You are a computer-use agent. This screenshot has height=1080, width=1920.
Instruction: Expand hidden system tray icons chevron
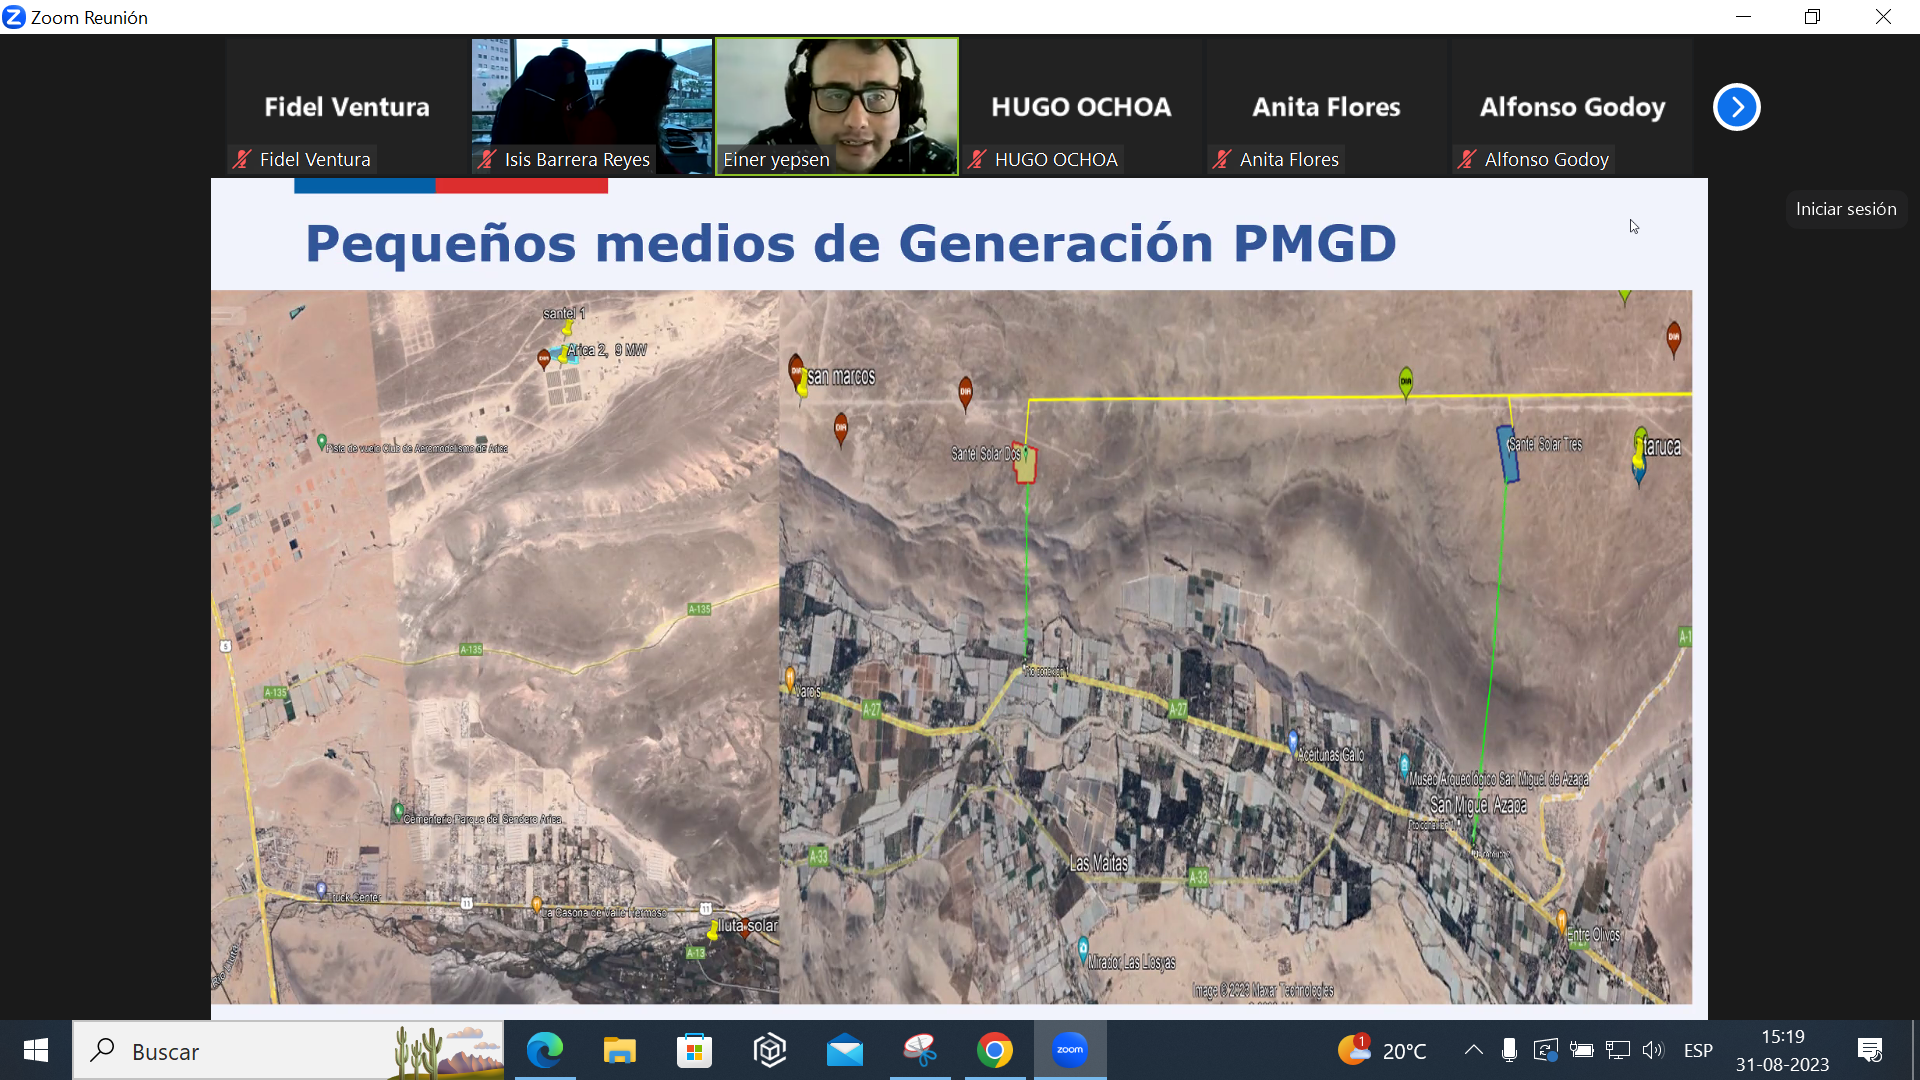1473,1050
